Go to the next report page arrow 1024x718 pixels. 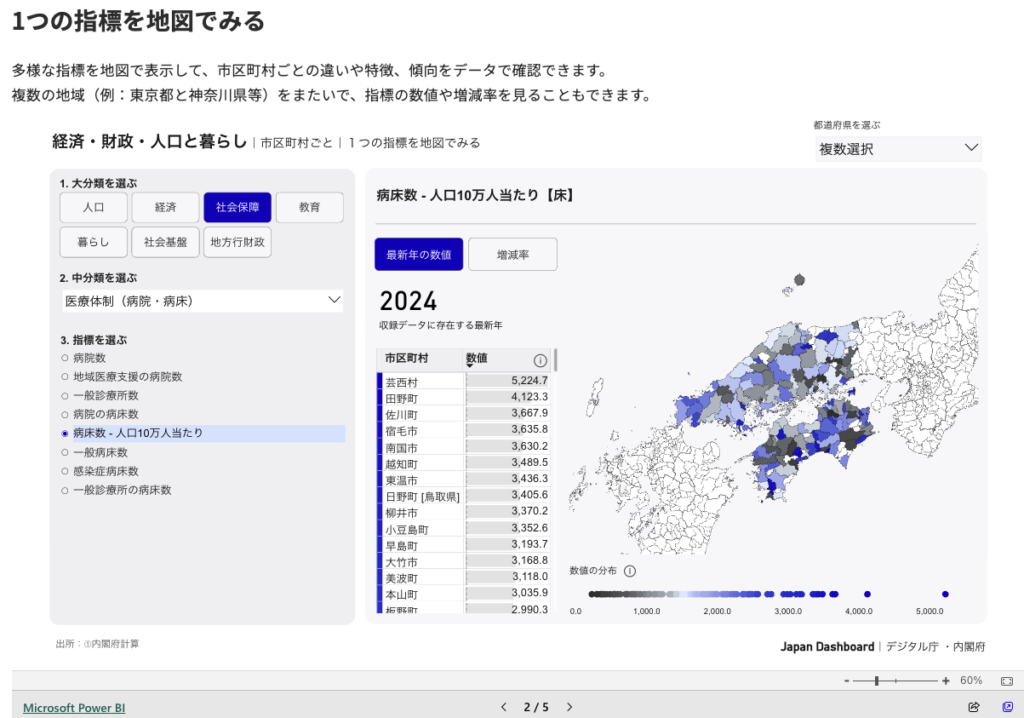(570, 707)
